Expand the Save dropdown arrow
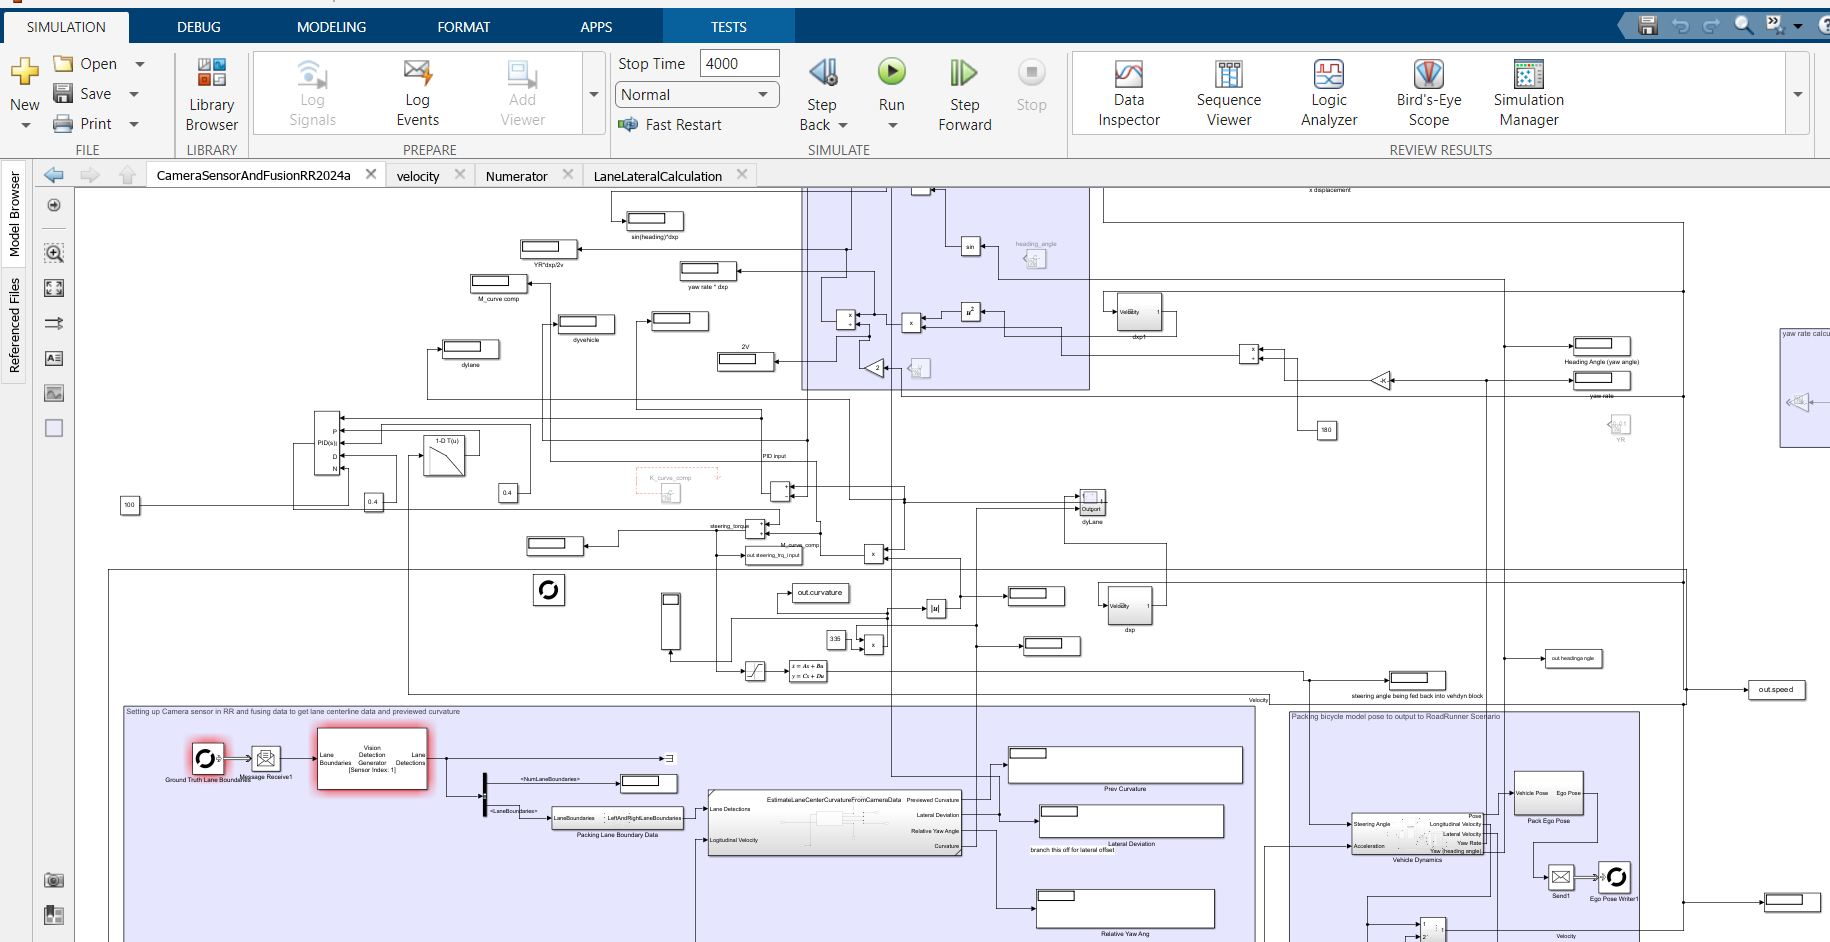The height and width of the screenshot is (942, 1830). pos(134,94)
